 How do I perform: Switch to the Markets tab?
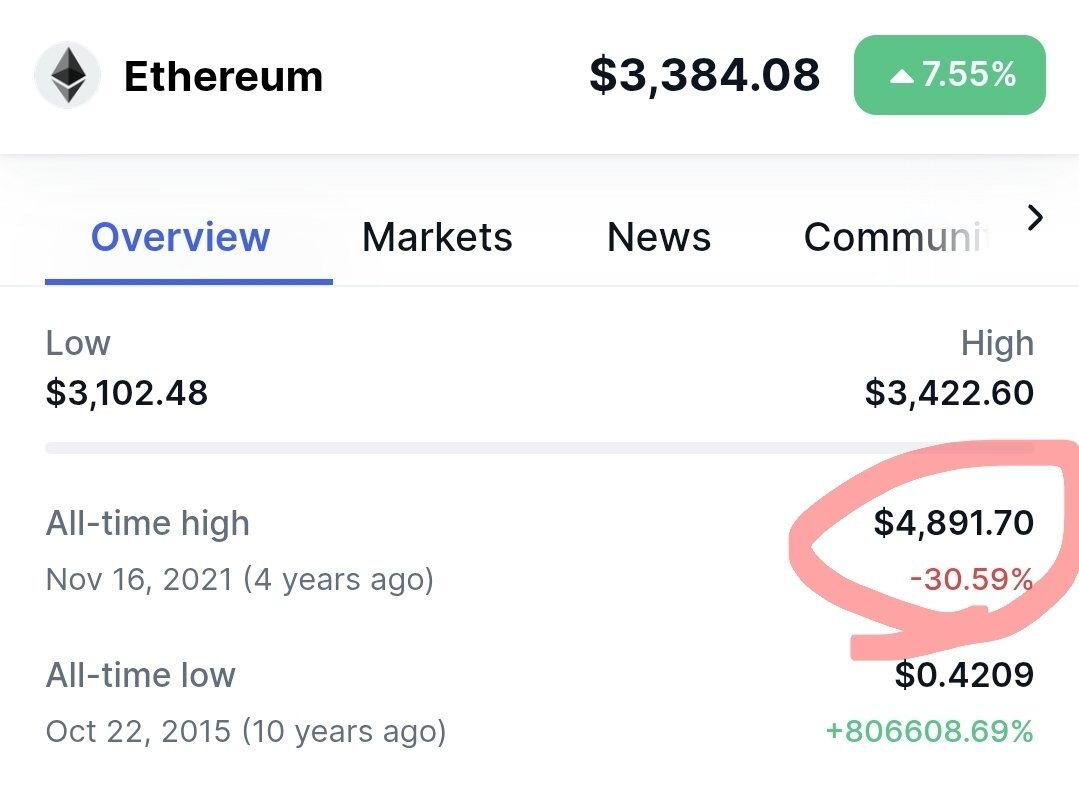coord(438,237)
